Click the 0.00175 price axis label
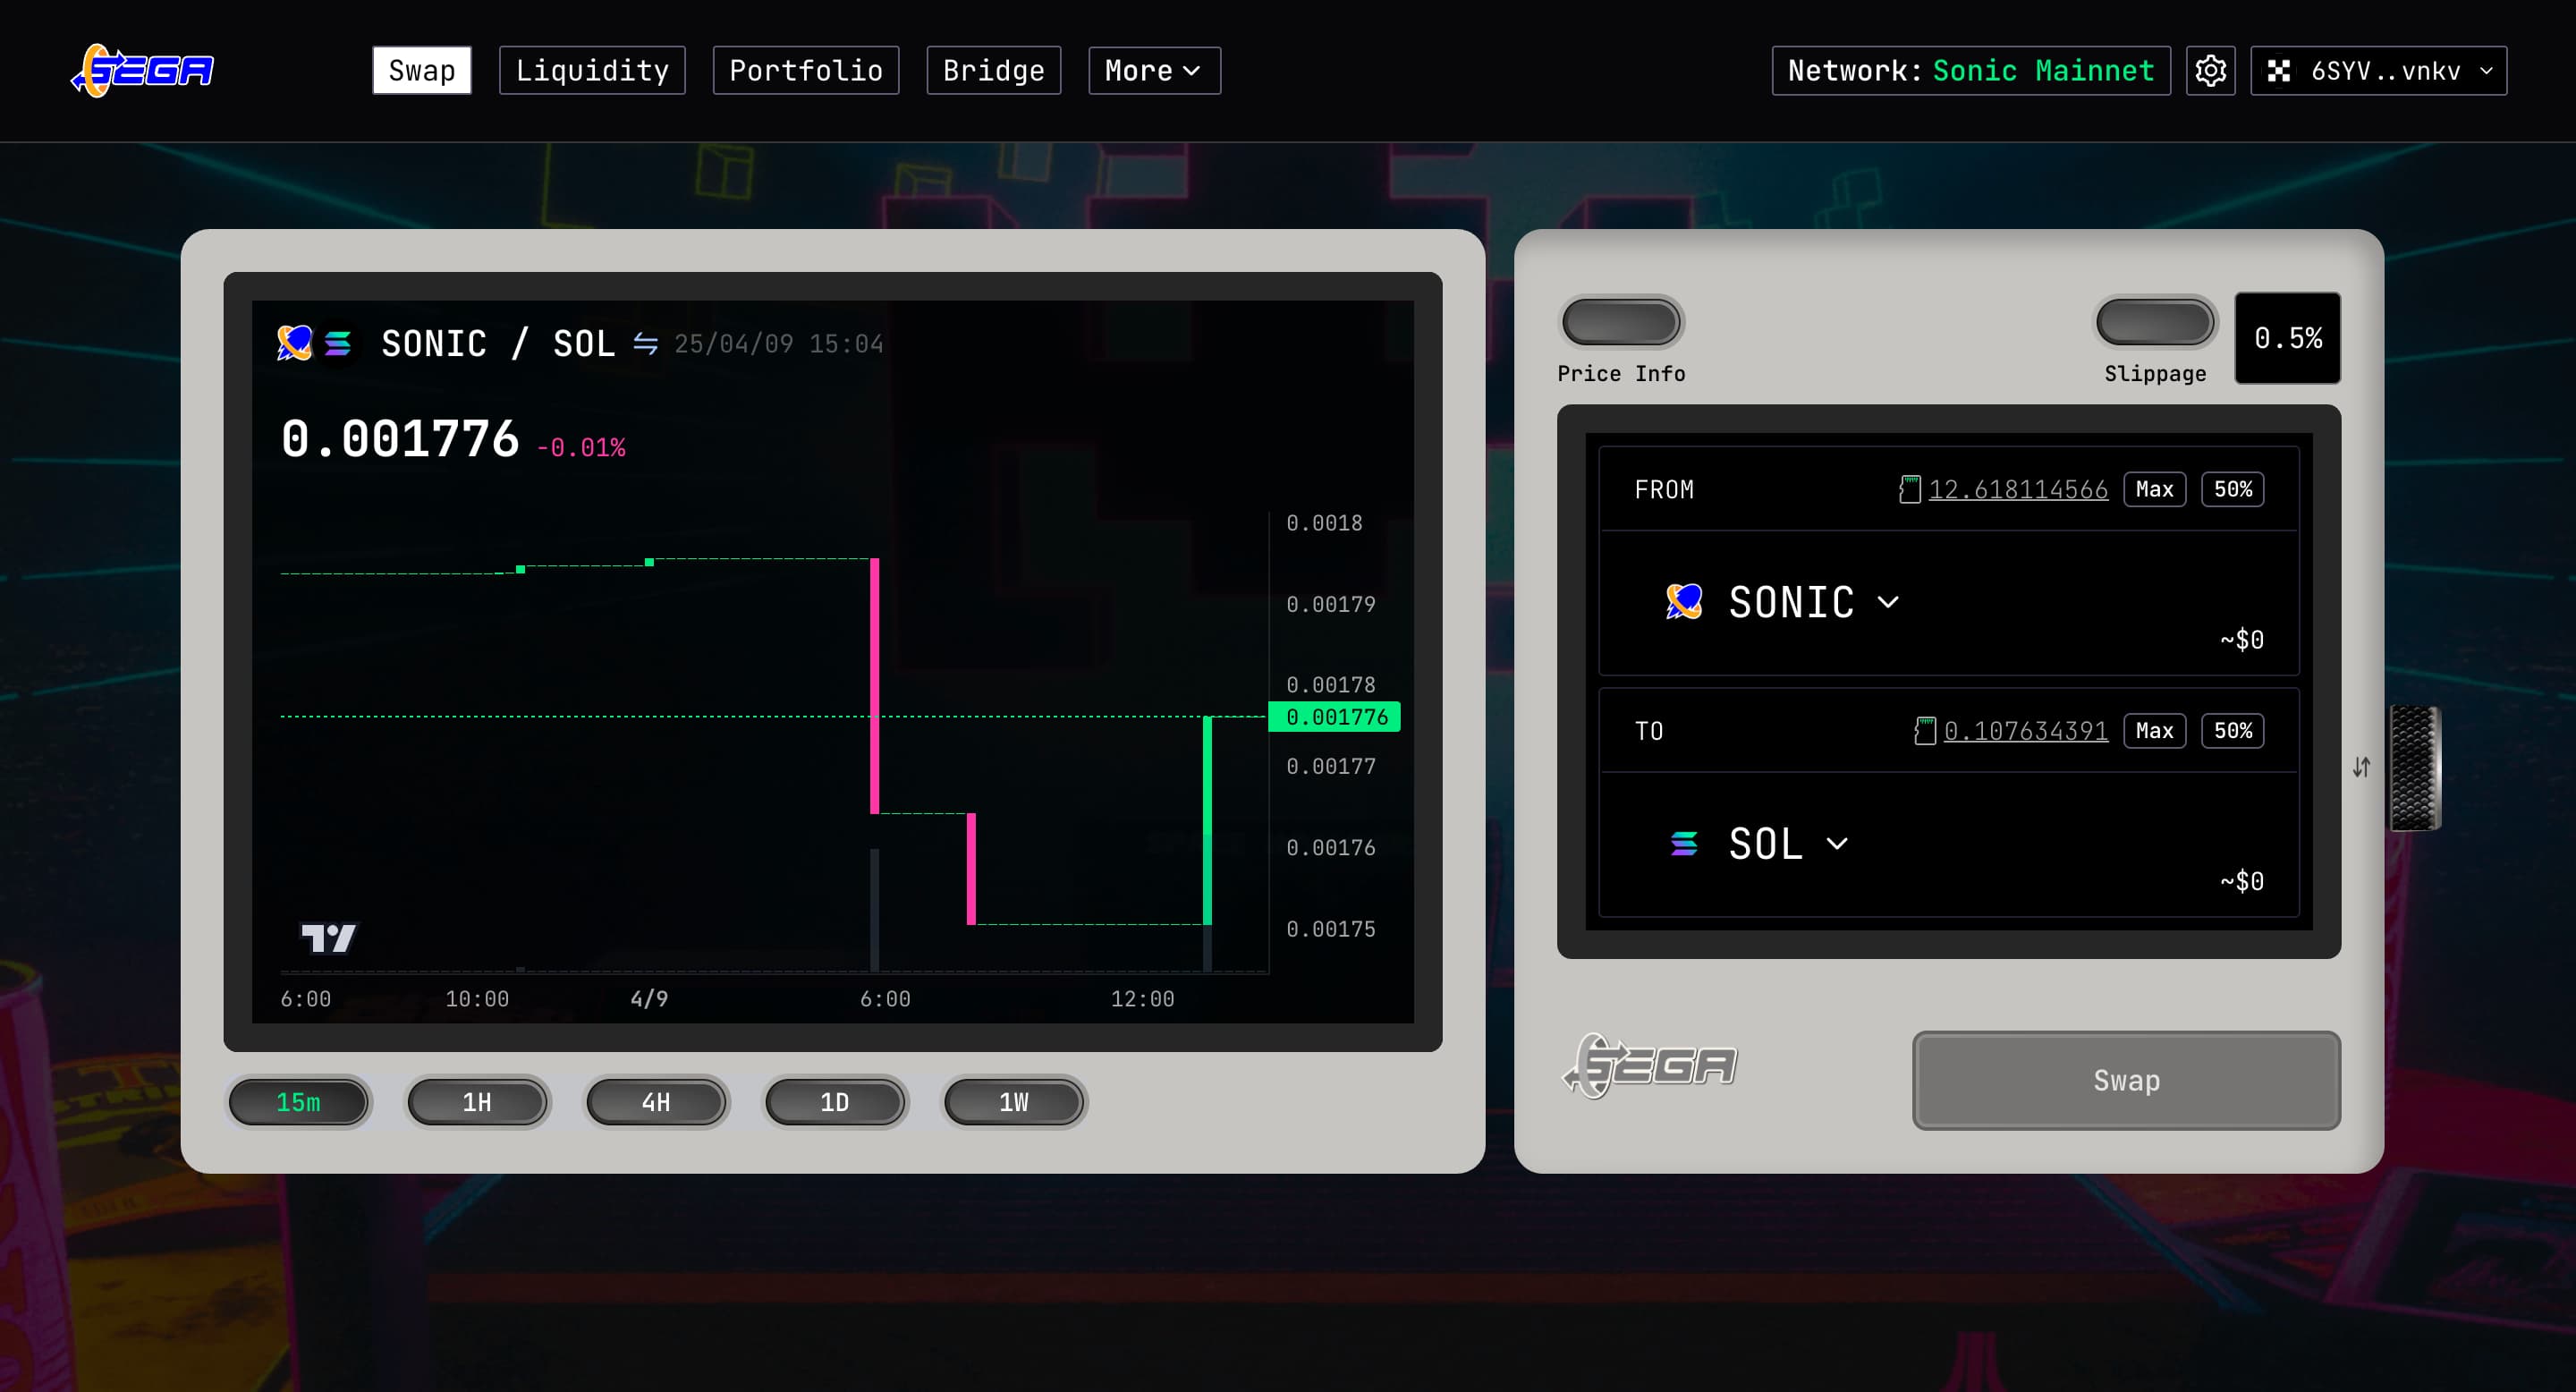 (1330, 929)
